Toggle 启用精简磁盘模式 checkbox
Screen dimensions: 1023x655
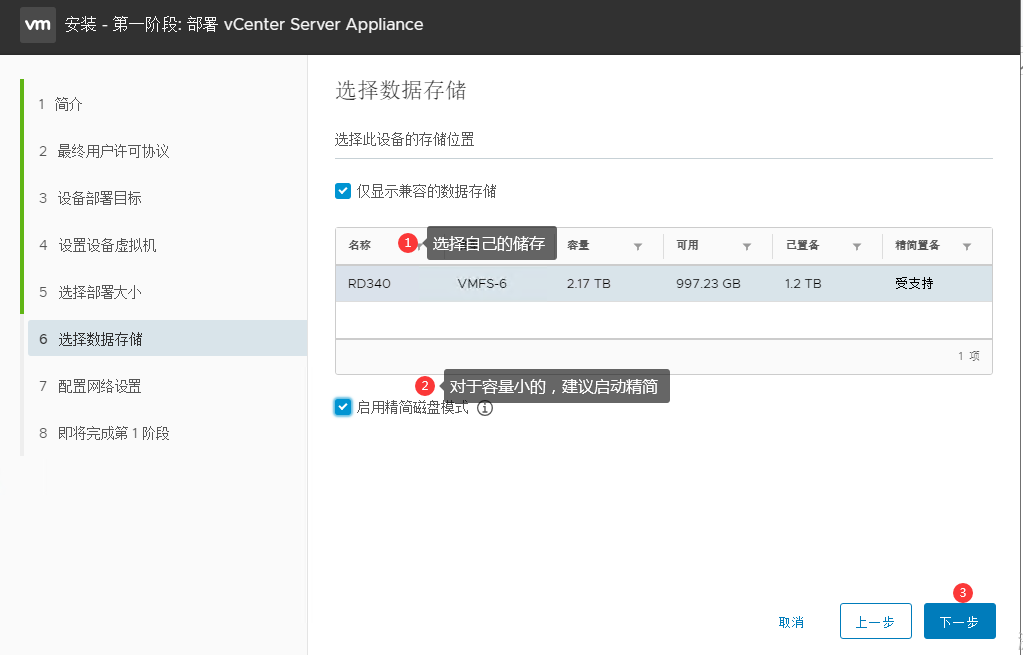click(x=343, y=407)
